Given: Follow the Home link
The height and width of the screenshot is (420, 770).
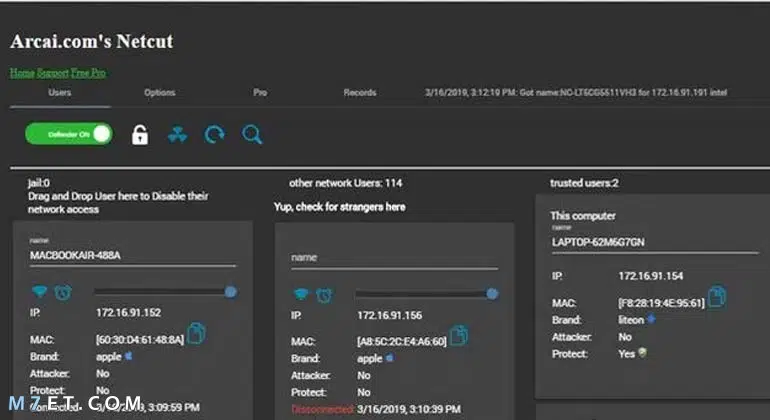Looking at the screenshot, I should [22, 73].
